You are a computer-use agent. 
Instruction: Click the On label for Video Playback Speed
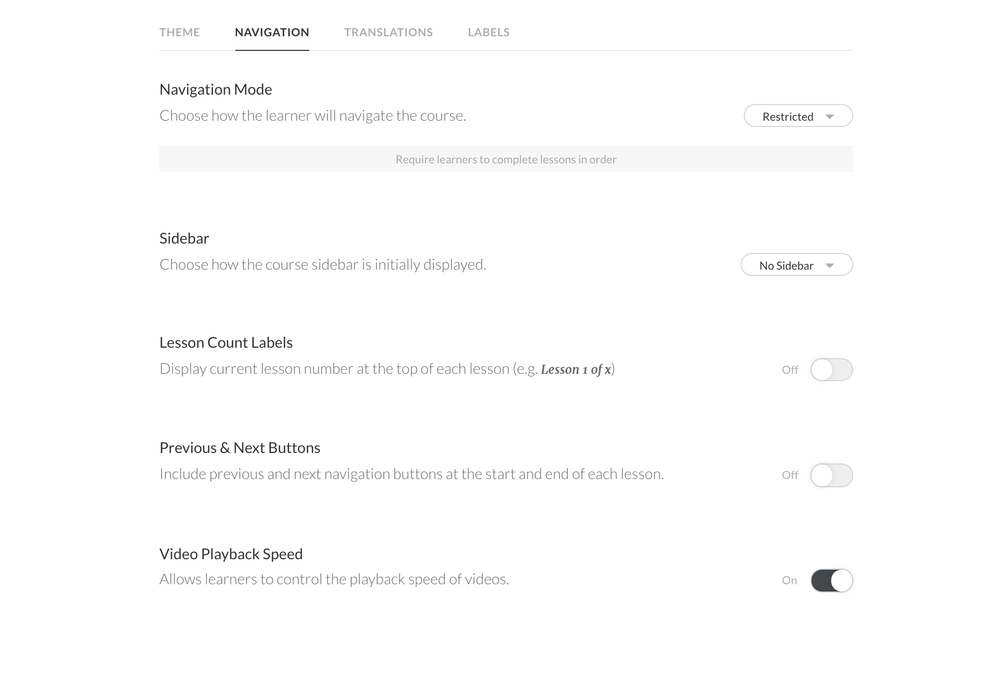tap(789, 580)
